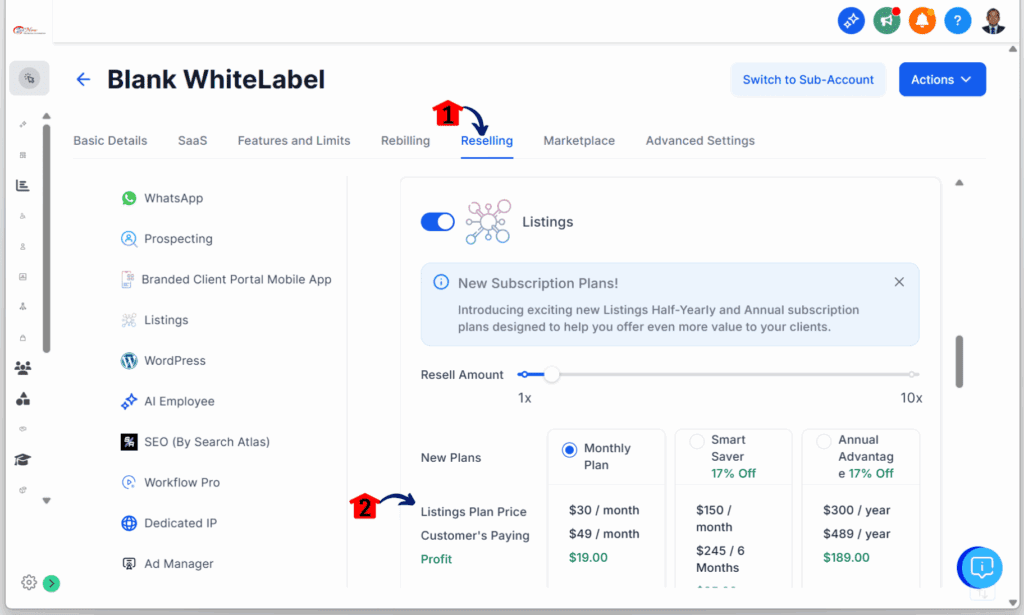Dismiss the New Subscription Plans banner
The image size is (1024, 615).
(899, 282)
